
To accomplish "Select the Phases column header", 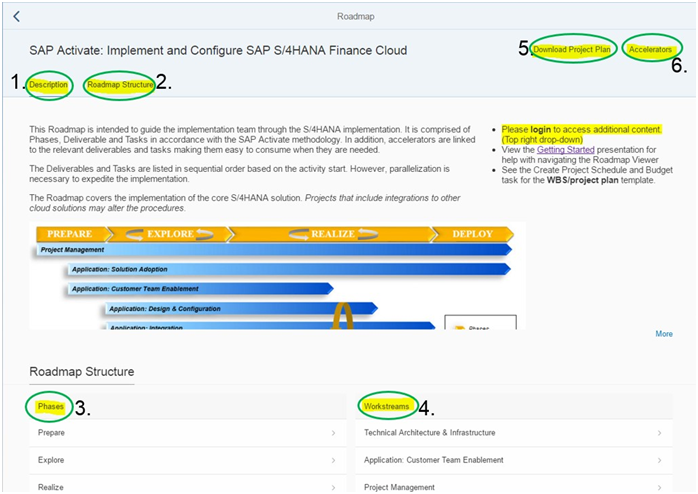I will click(x=50, y=406).
